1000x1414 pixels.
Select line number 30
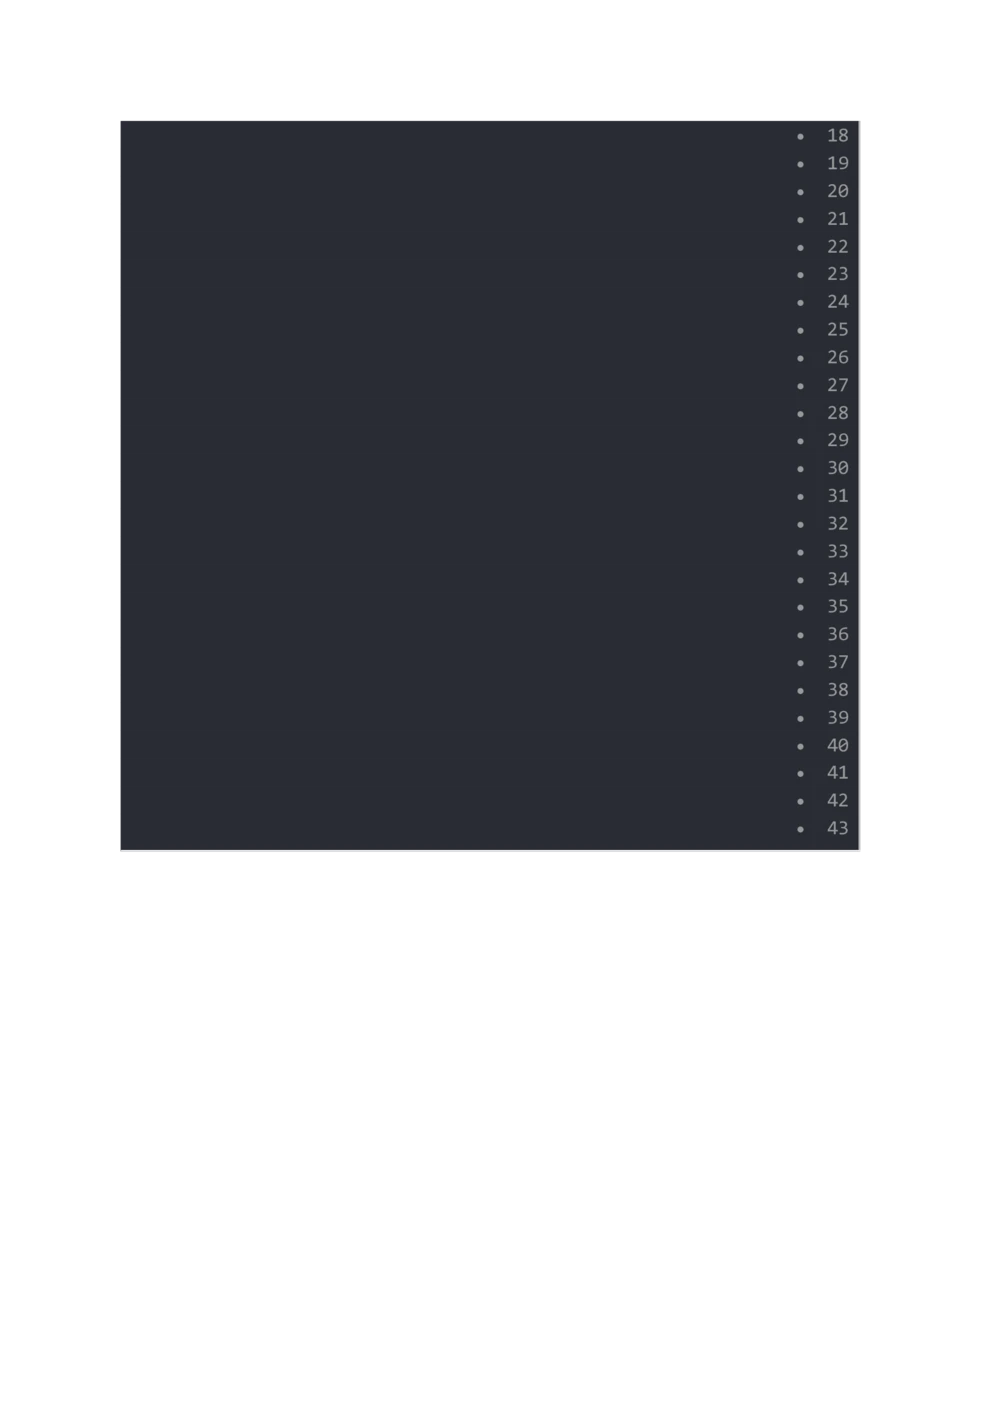[x=837, y=468]
